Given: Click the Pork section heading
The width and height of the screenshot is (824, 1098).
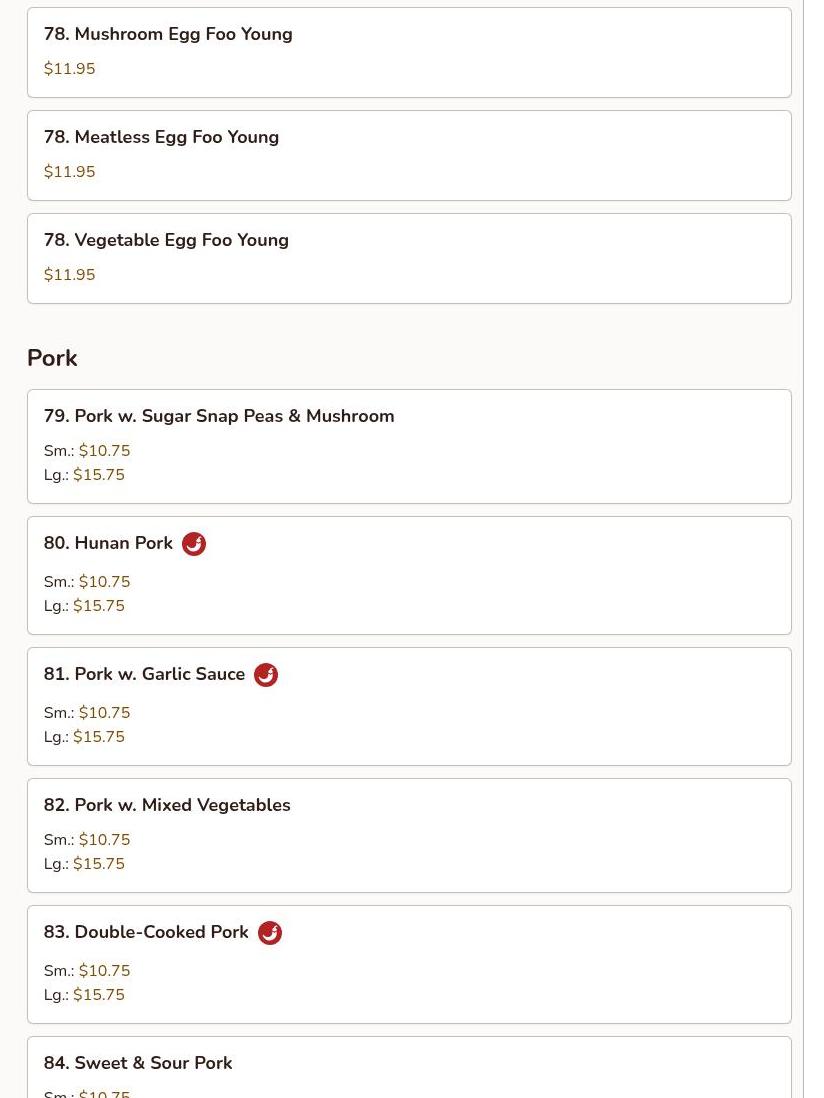Looking at the screenshot, I should (x=53, y=358).
